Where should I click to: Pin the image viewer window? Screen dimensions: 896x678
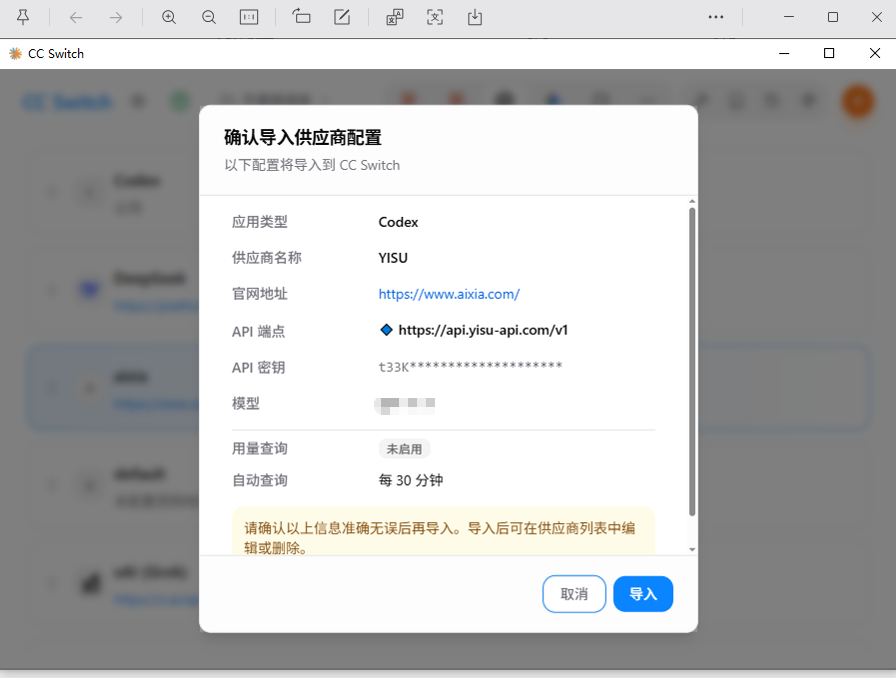[23, 17]
